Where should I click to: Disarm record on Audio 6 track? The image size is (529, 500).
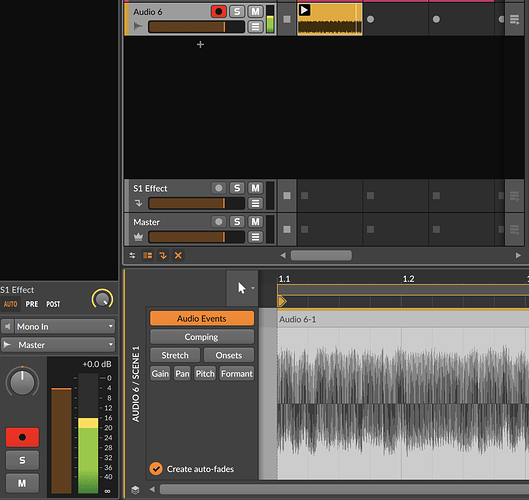tap(219, 12)
